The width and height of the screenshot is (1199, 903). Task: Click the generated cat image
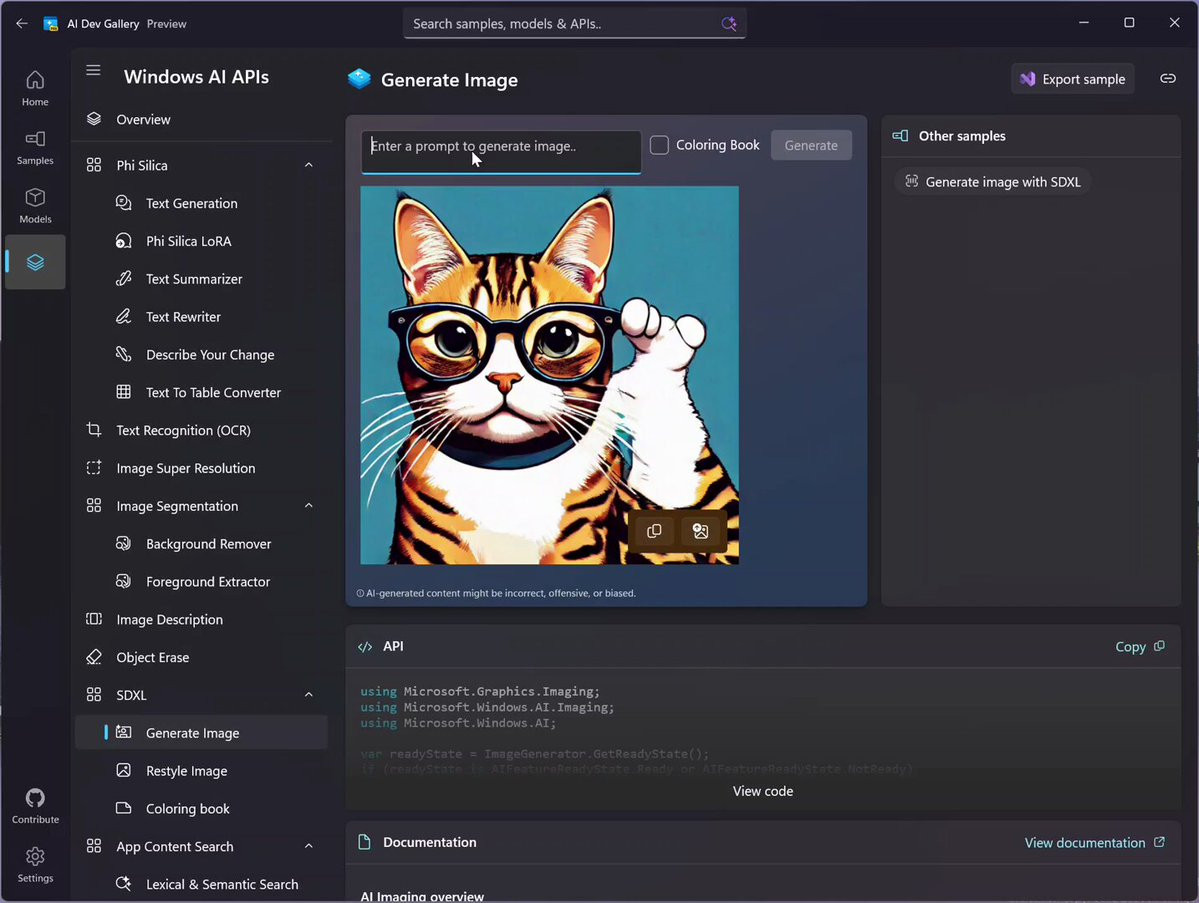coord(549,375)
